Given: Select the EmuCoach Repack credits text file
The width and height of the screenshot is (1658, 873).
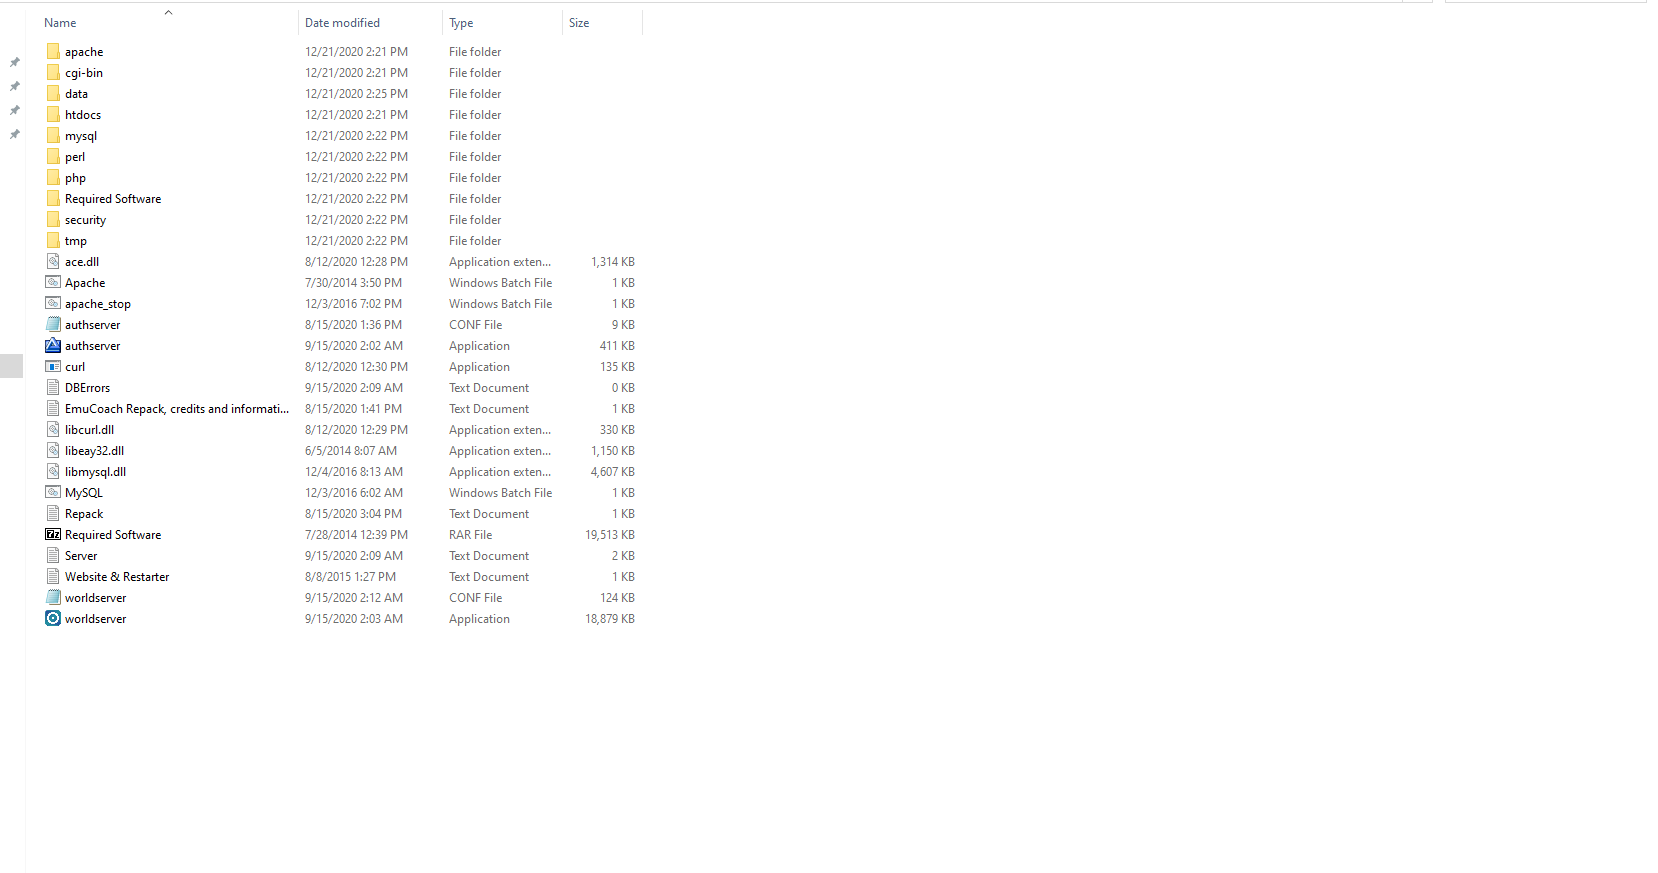Looking at the screenshot, I should click(177, 408).
